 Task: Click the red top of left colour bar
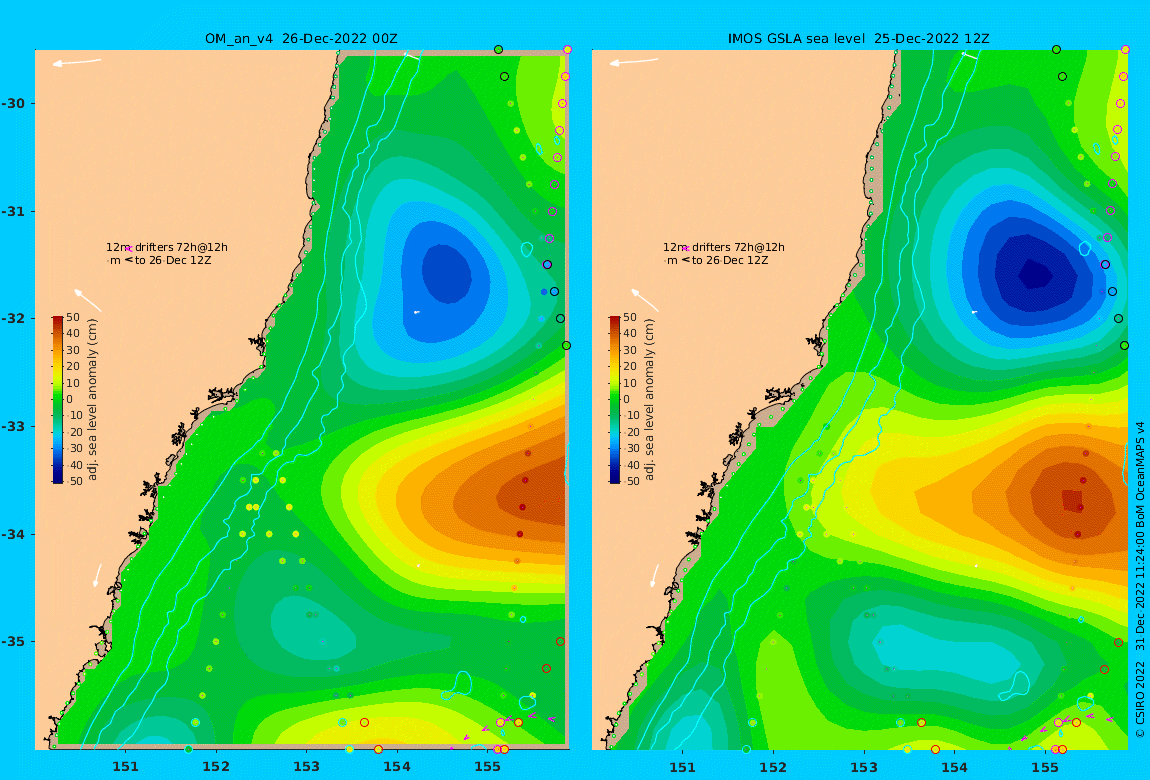pyautogui.click(x=57, y=320)
